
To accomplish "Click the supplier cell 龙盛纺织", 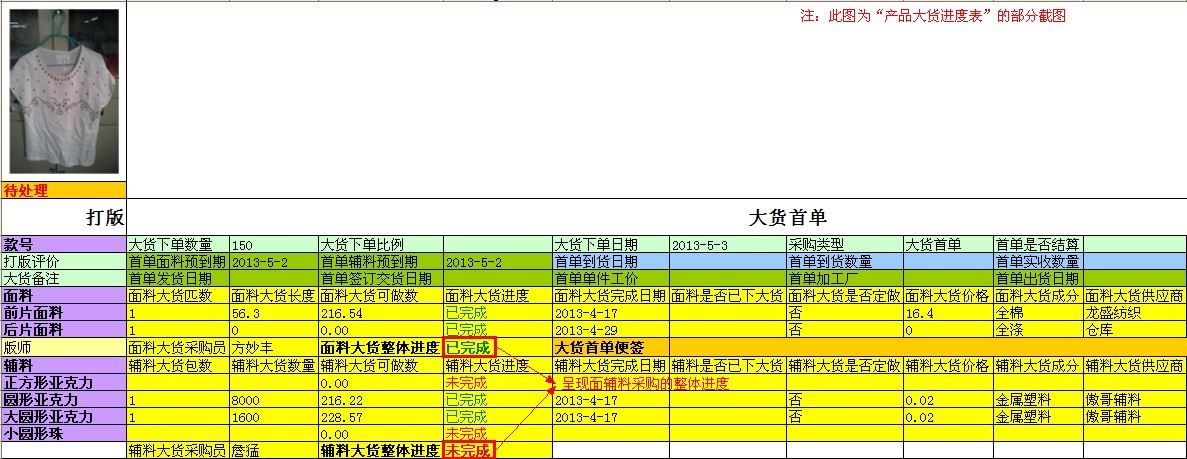I will 1134,313.
